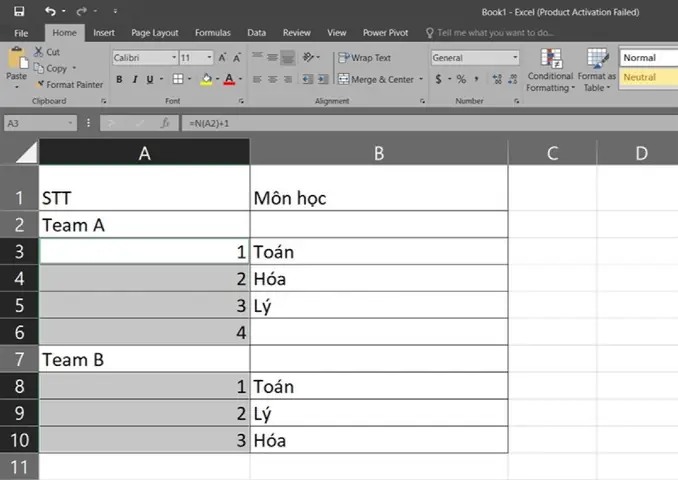Switch to the Page Layout tab

tap(154, 33)
